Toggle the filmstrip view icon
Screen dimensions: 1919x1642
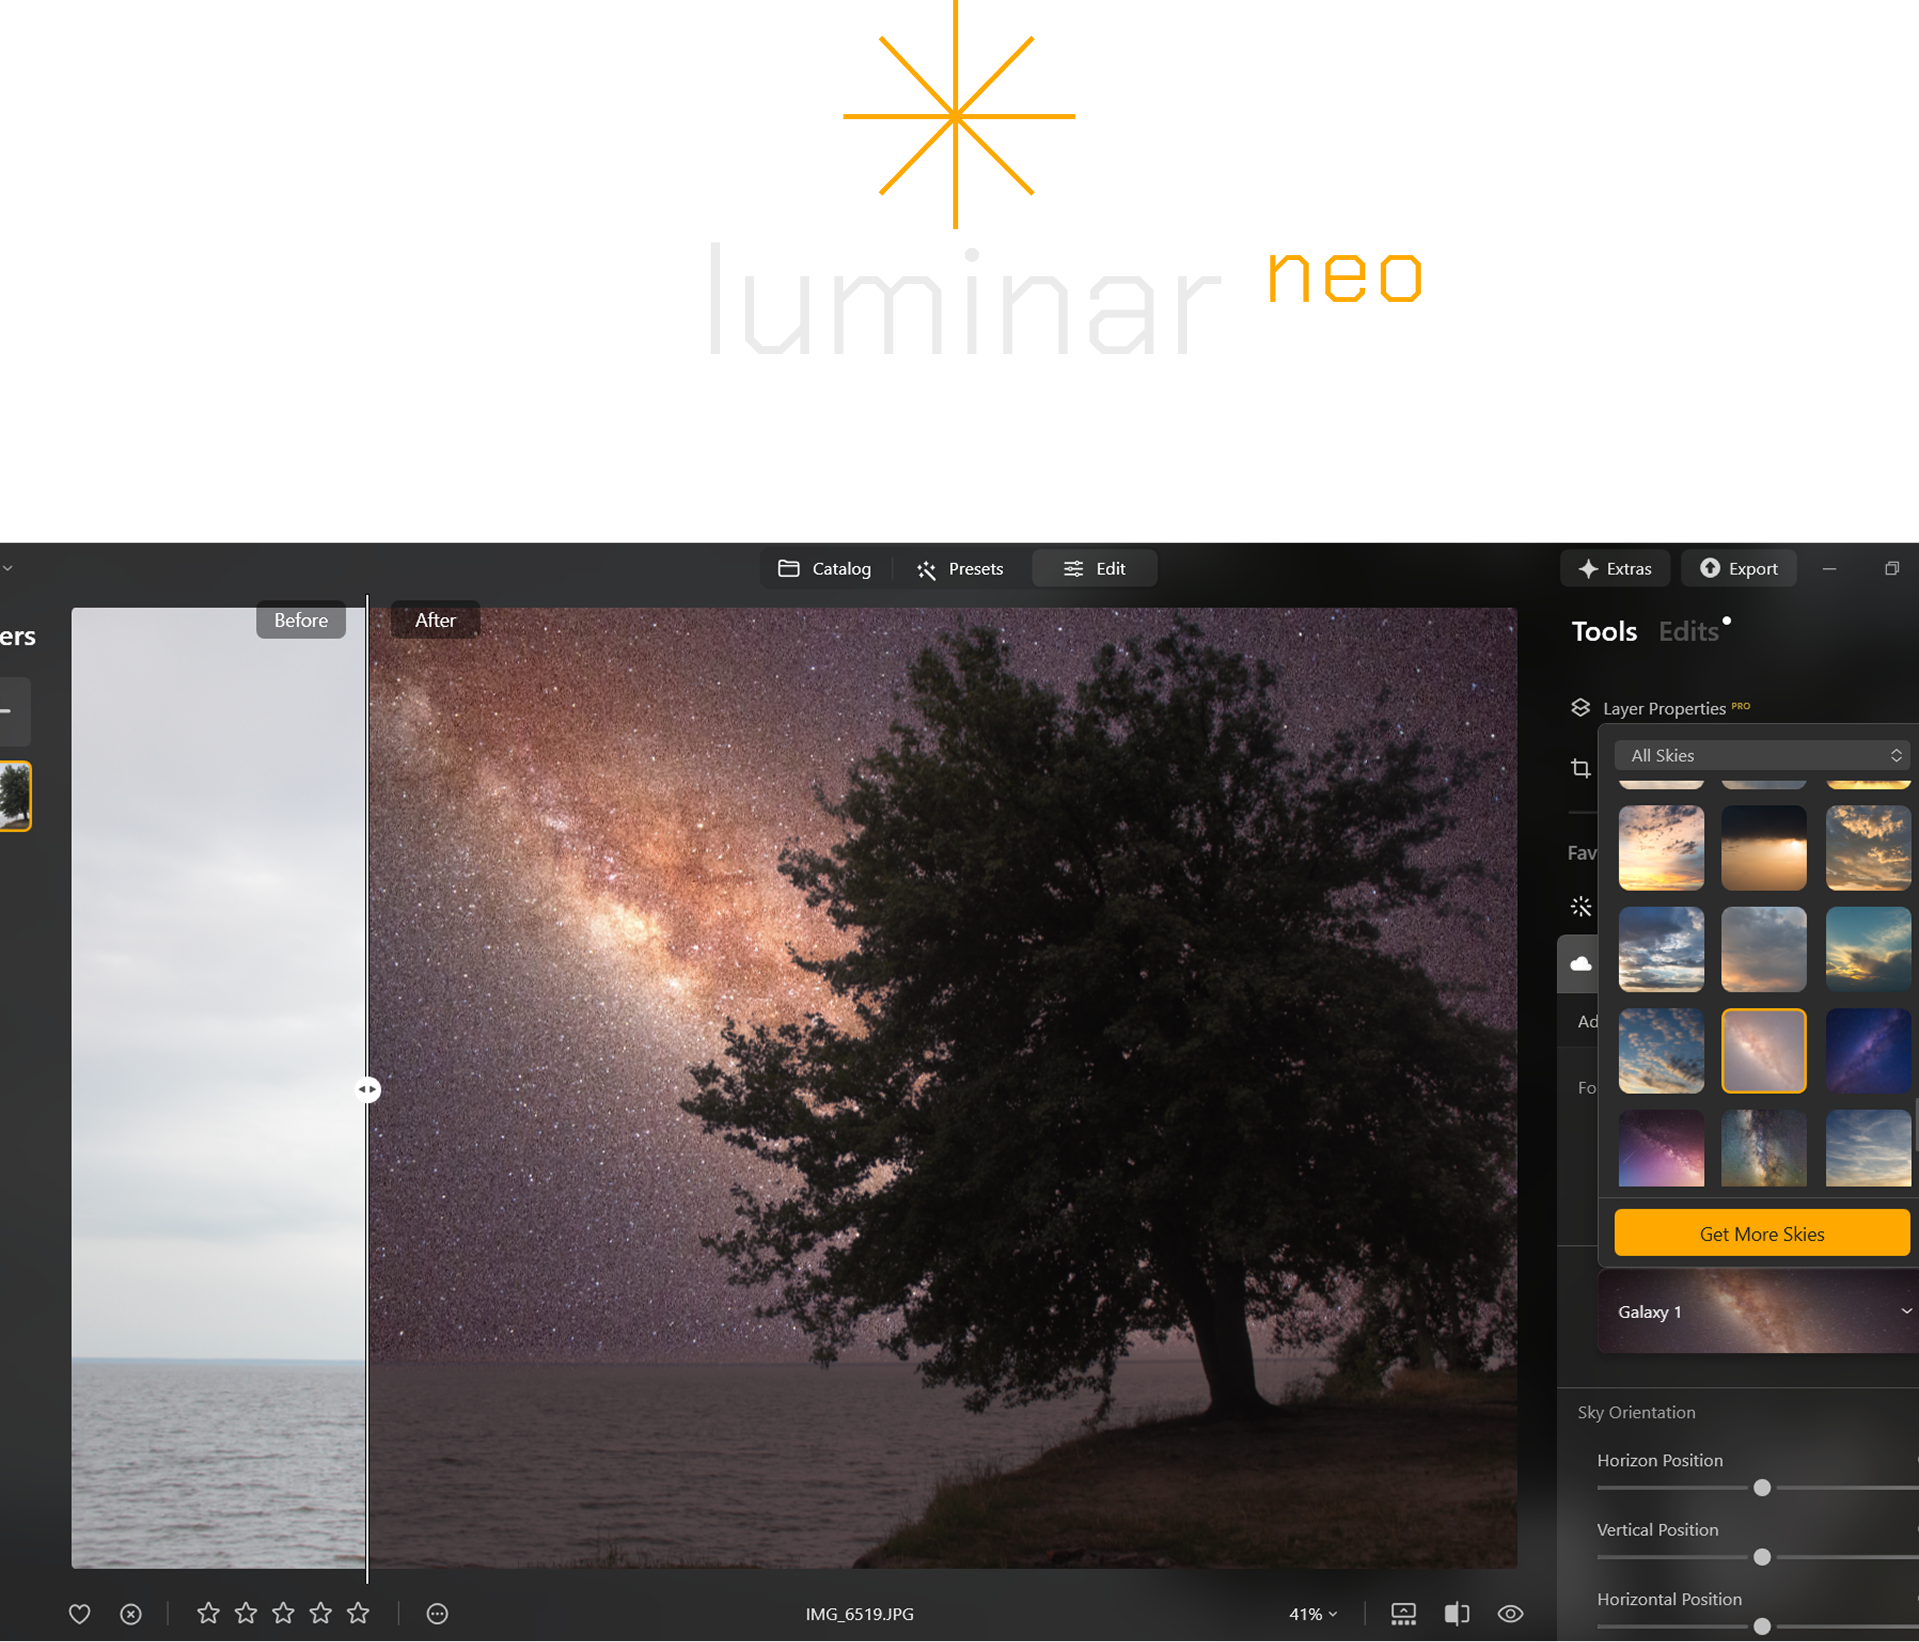click(1403, 1614)
